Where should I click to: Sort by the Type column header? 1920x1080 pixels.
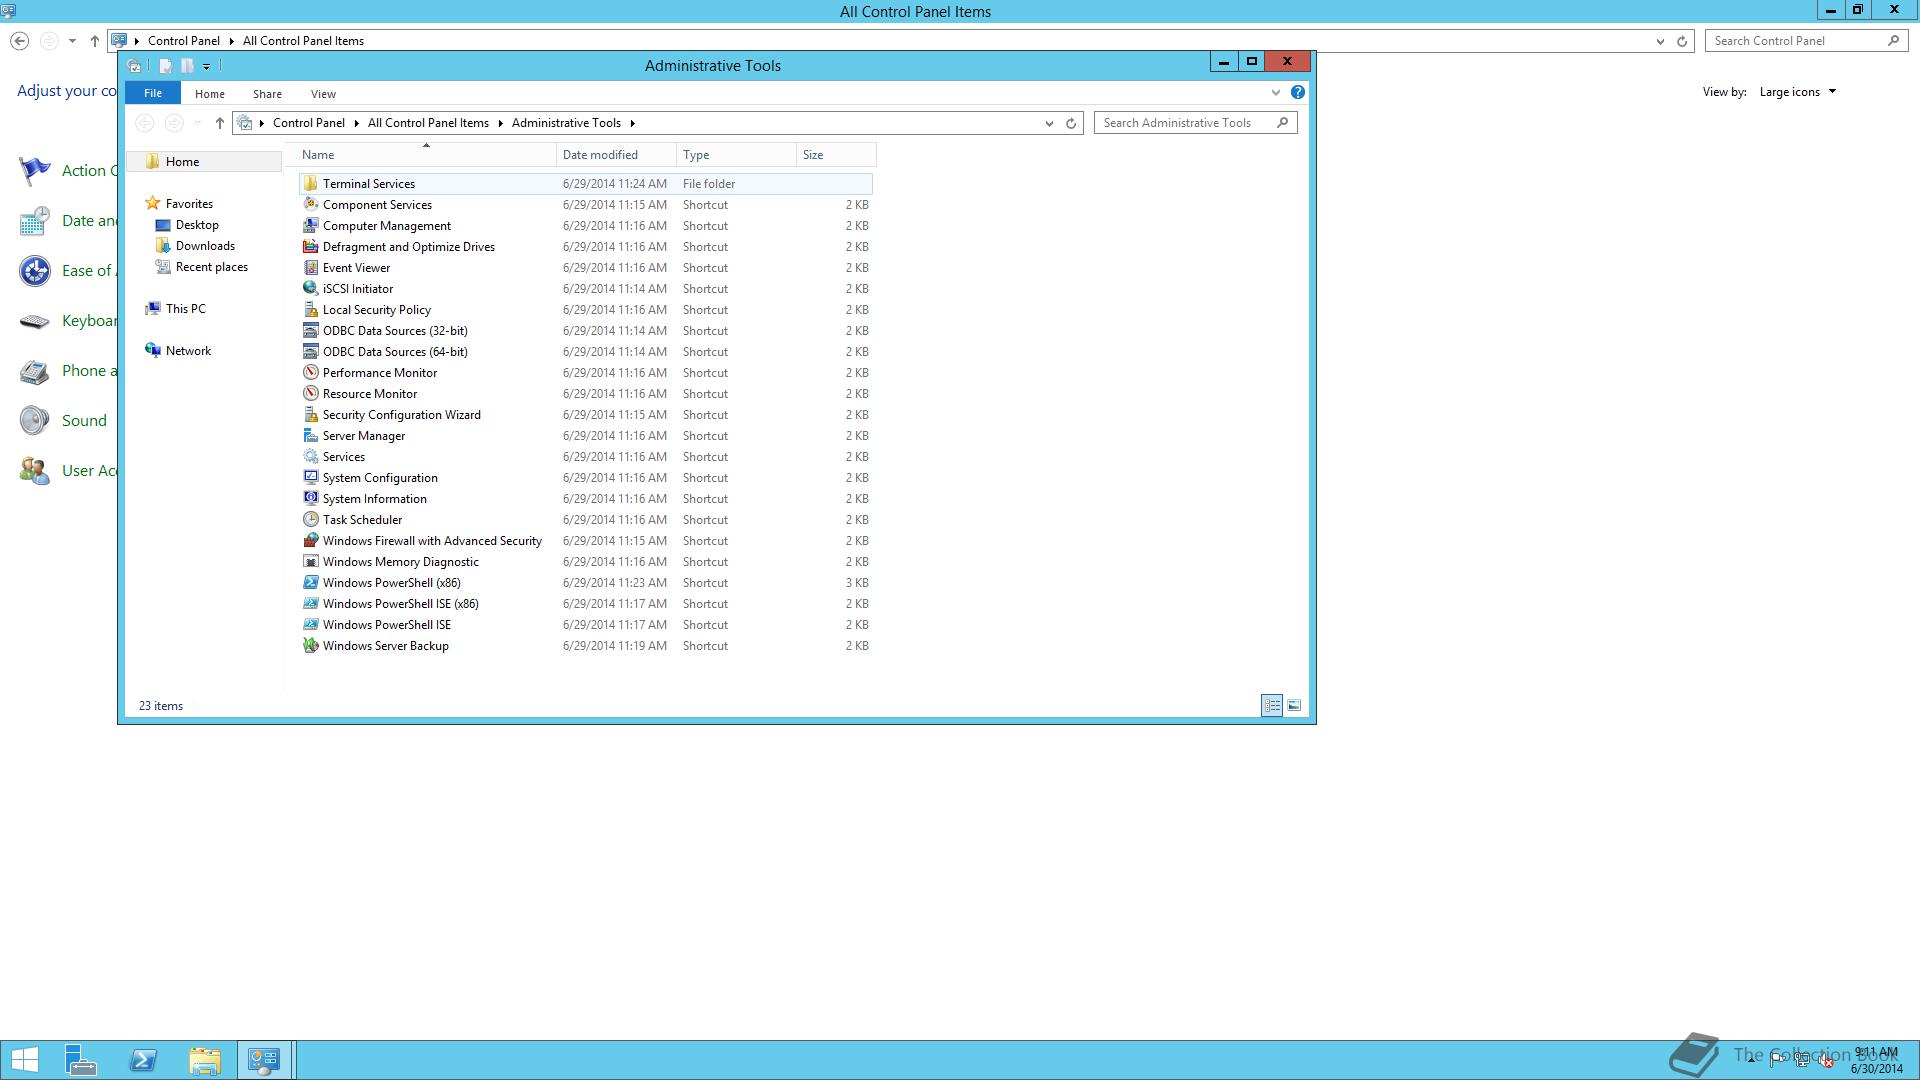[x=736, y=155]
